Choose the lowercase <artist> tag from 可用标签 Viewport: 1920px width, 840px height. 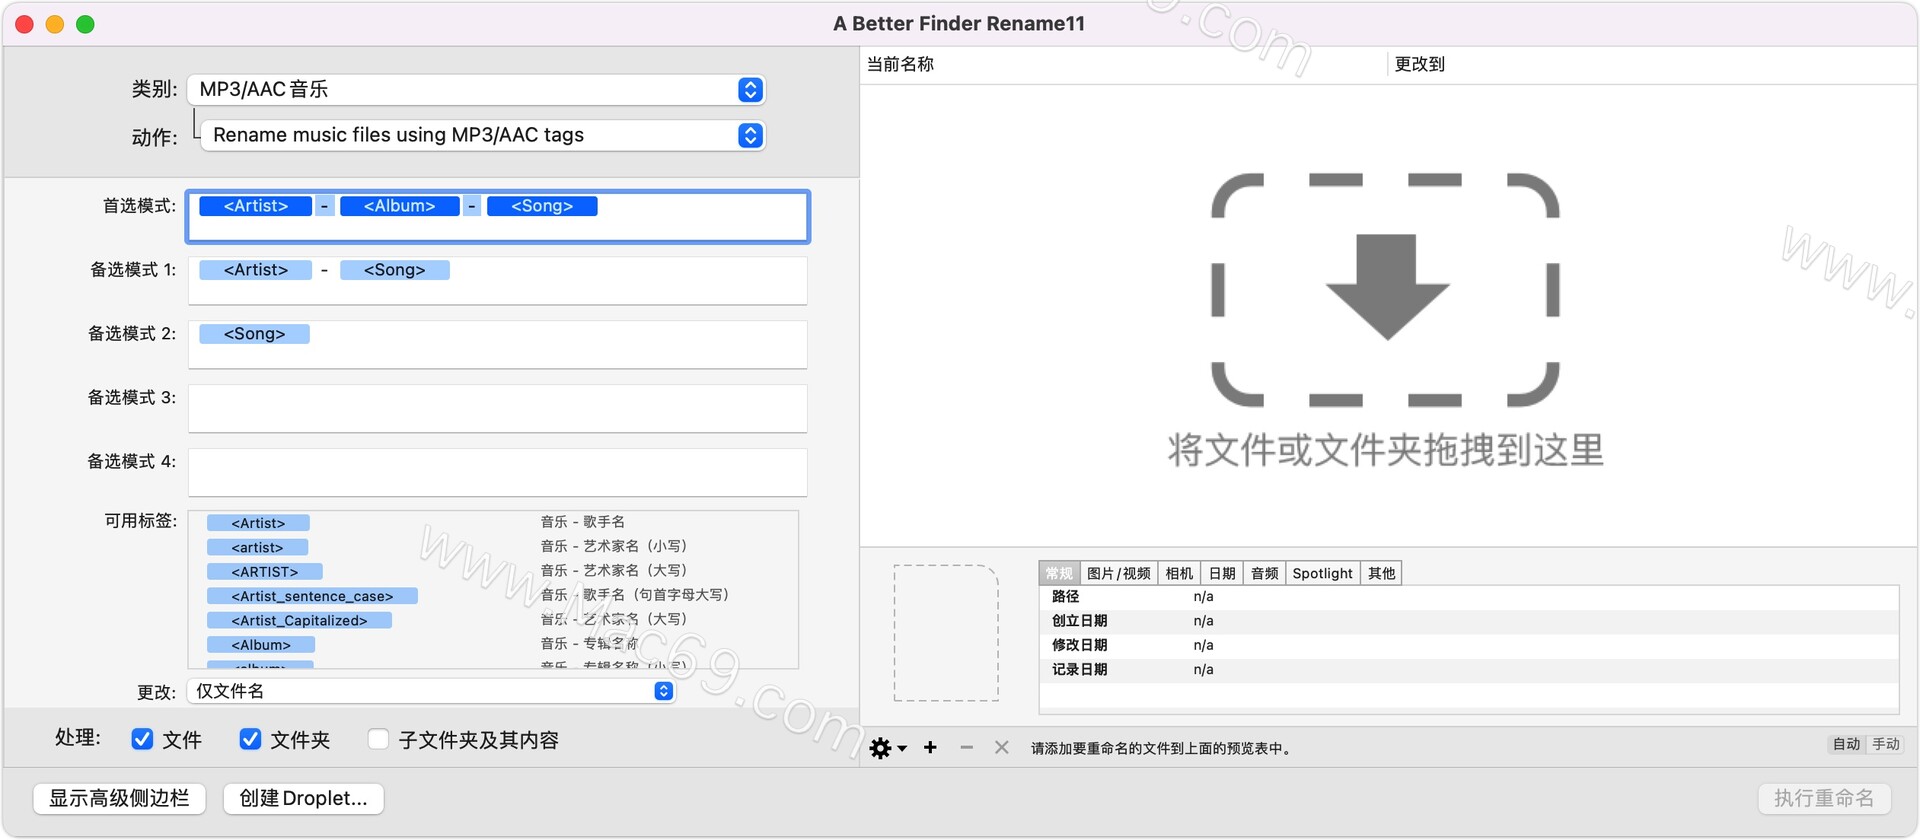[257, 547]
